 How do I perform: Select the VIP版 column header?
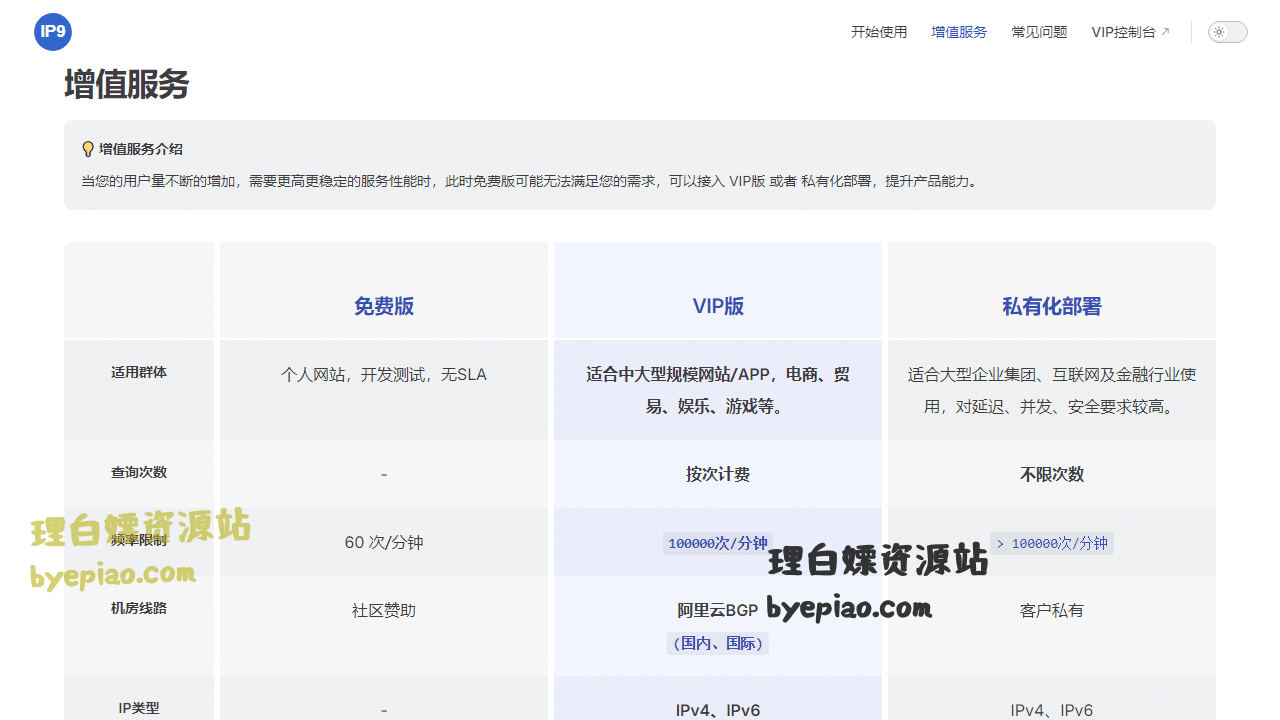tap(718, 306)
